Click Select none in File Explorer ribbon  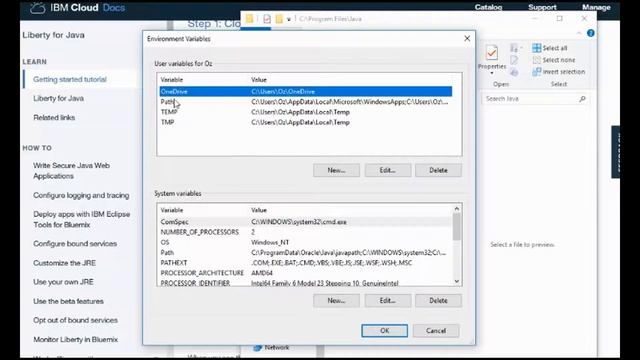coord(554,60)
